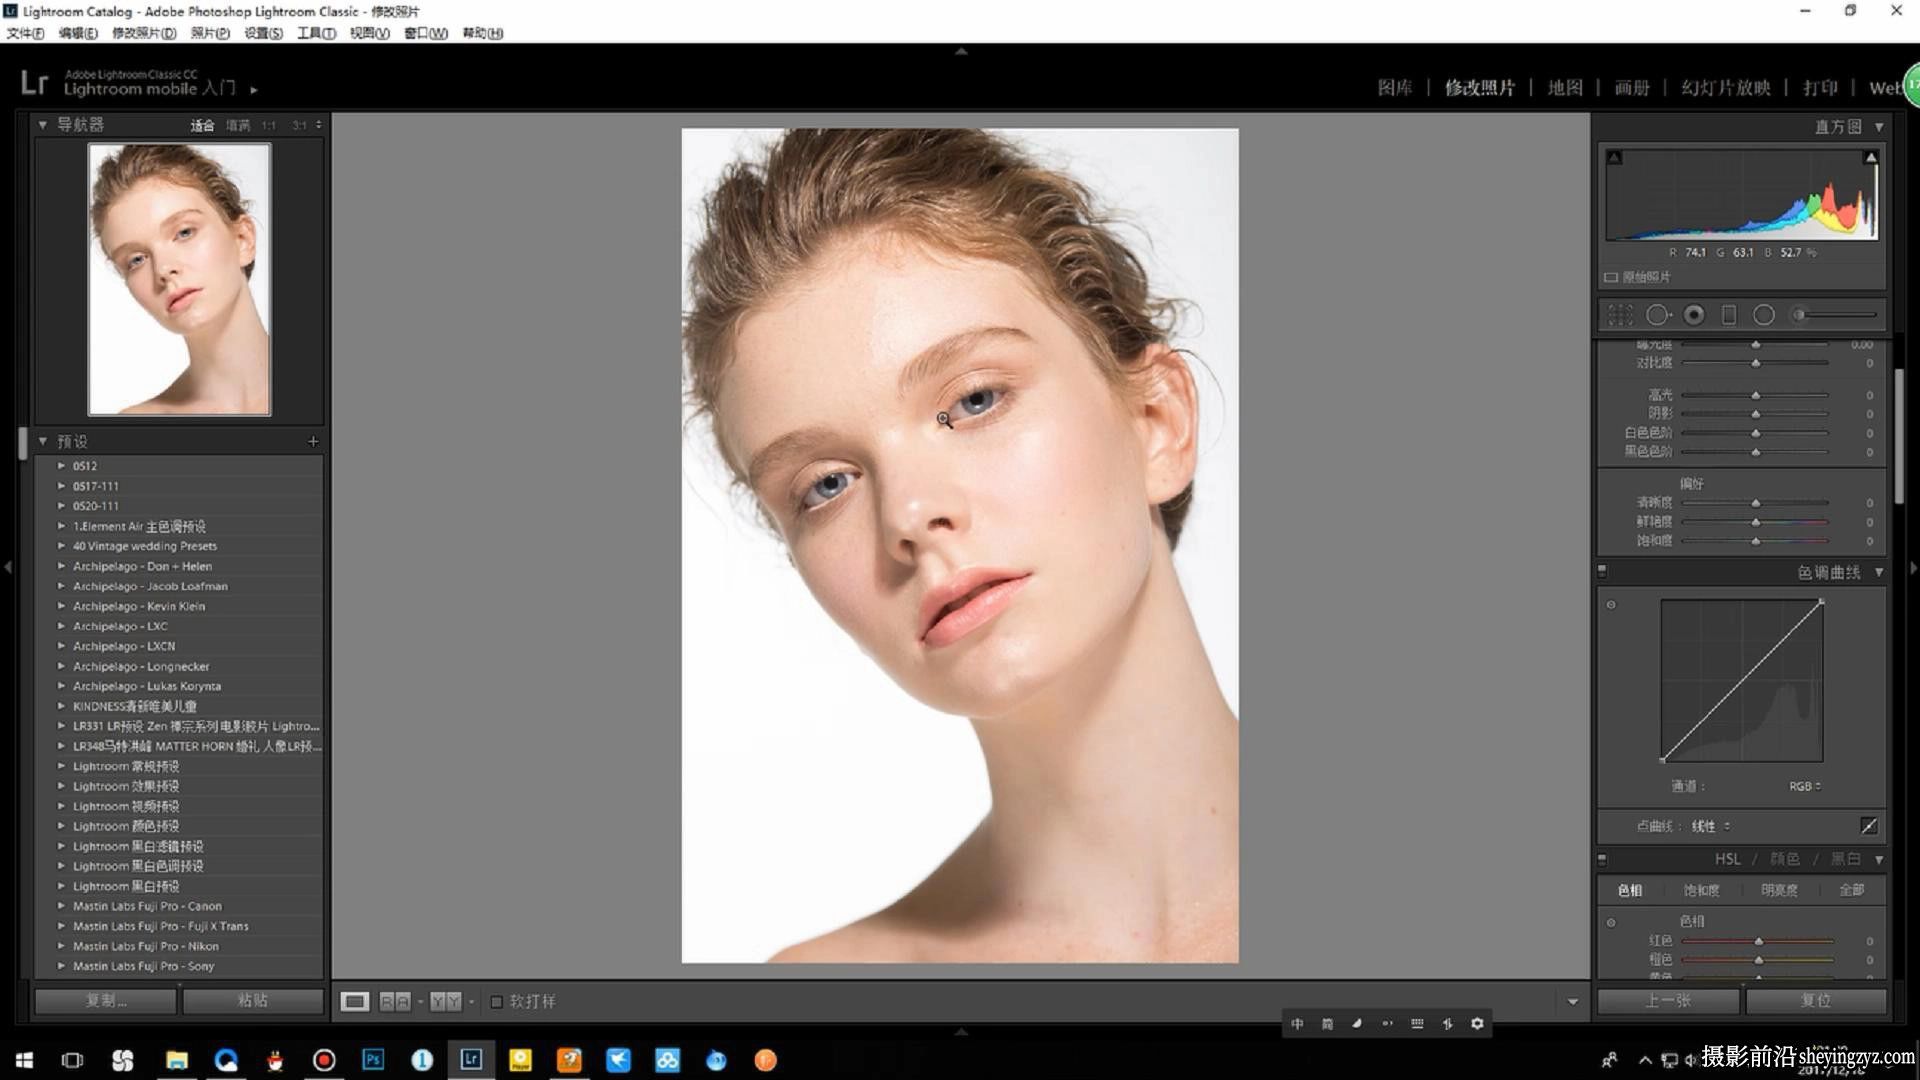
Task: Activate the Red Eye Correction tool
Action: tap(1694, 315)
